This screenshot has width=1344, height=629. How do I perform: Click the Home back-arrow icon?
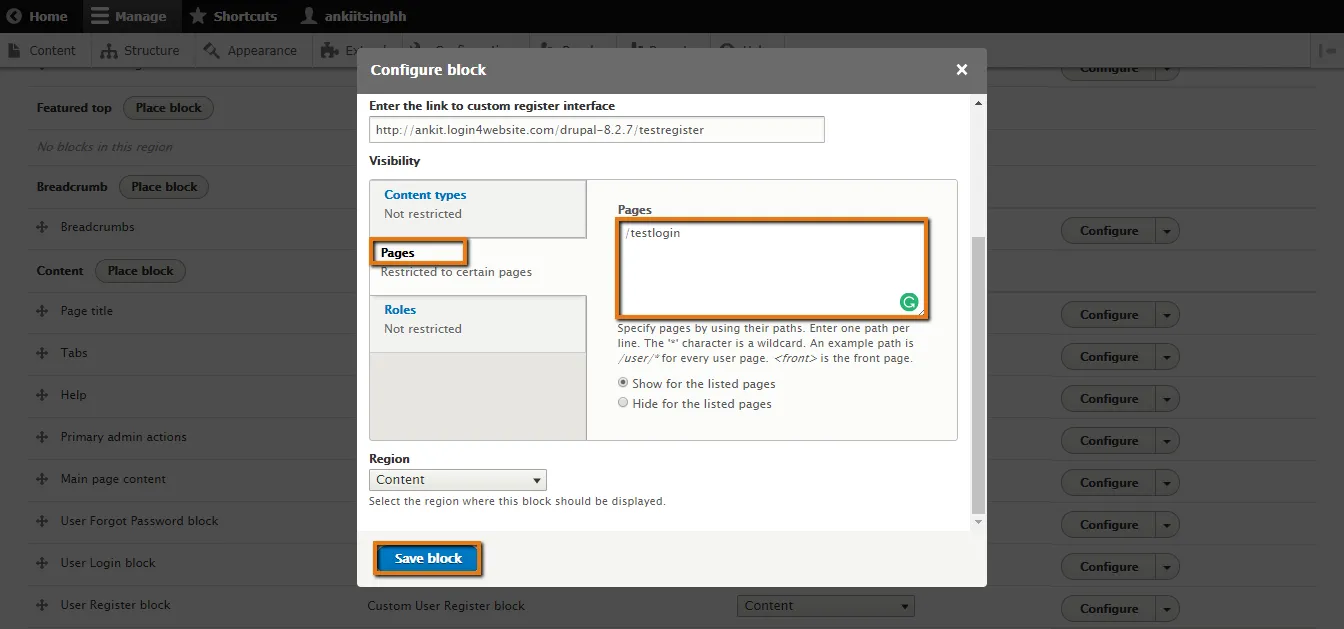coord(14,16)
